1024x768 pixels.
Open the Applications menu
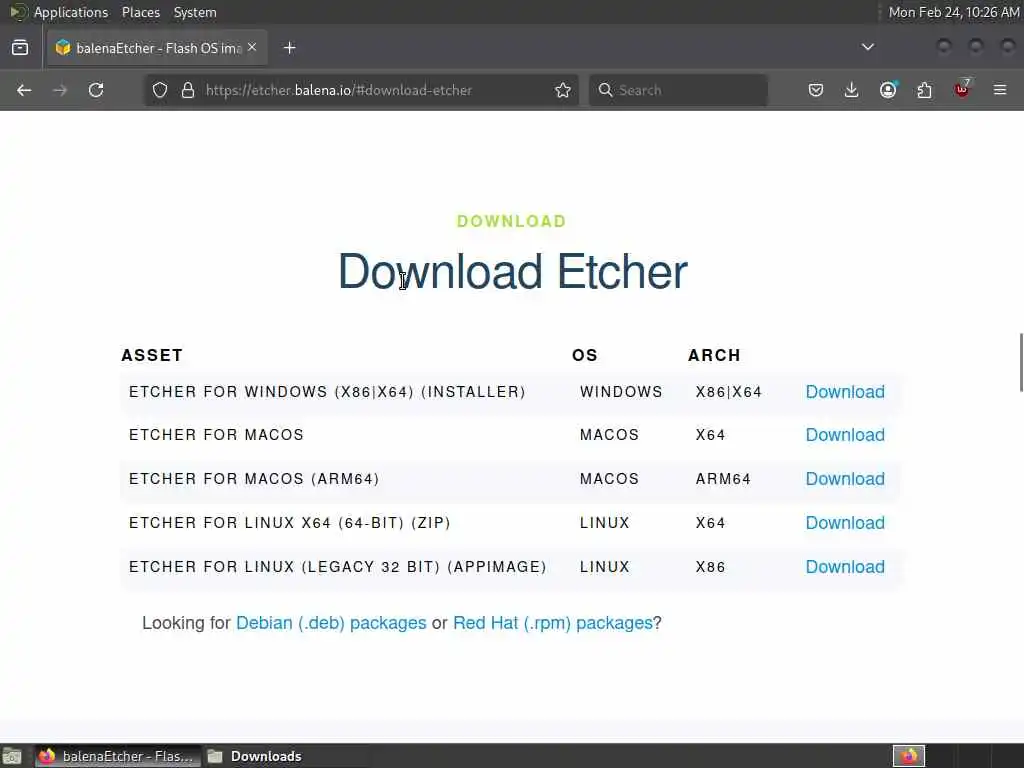click(71, 12)
